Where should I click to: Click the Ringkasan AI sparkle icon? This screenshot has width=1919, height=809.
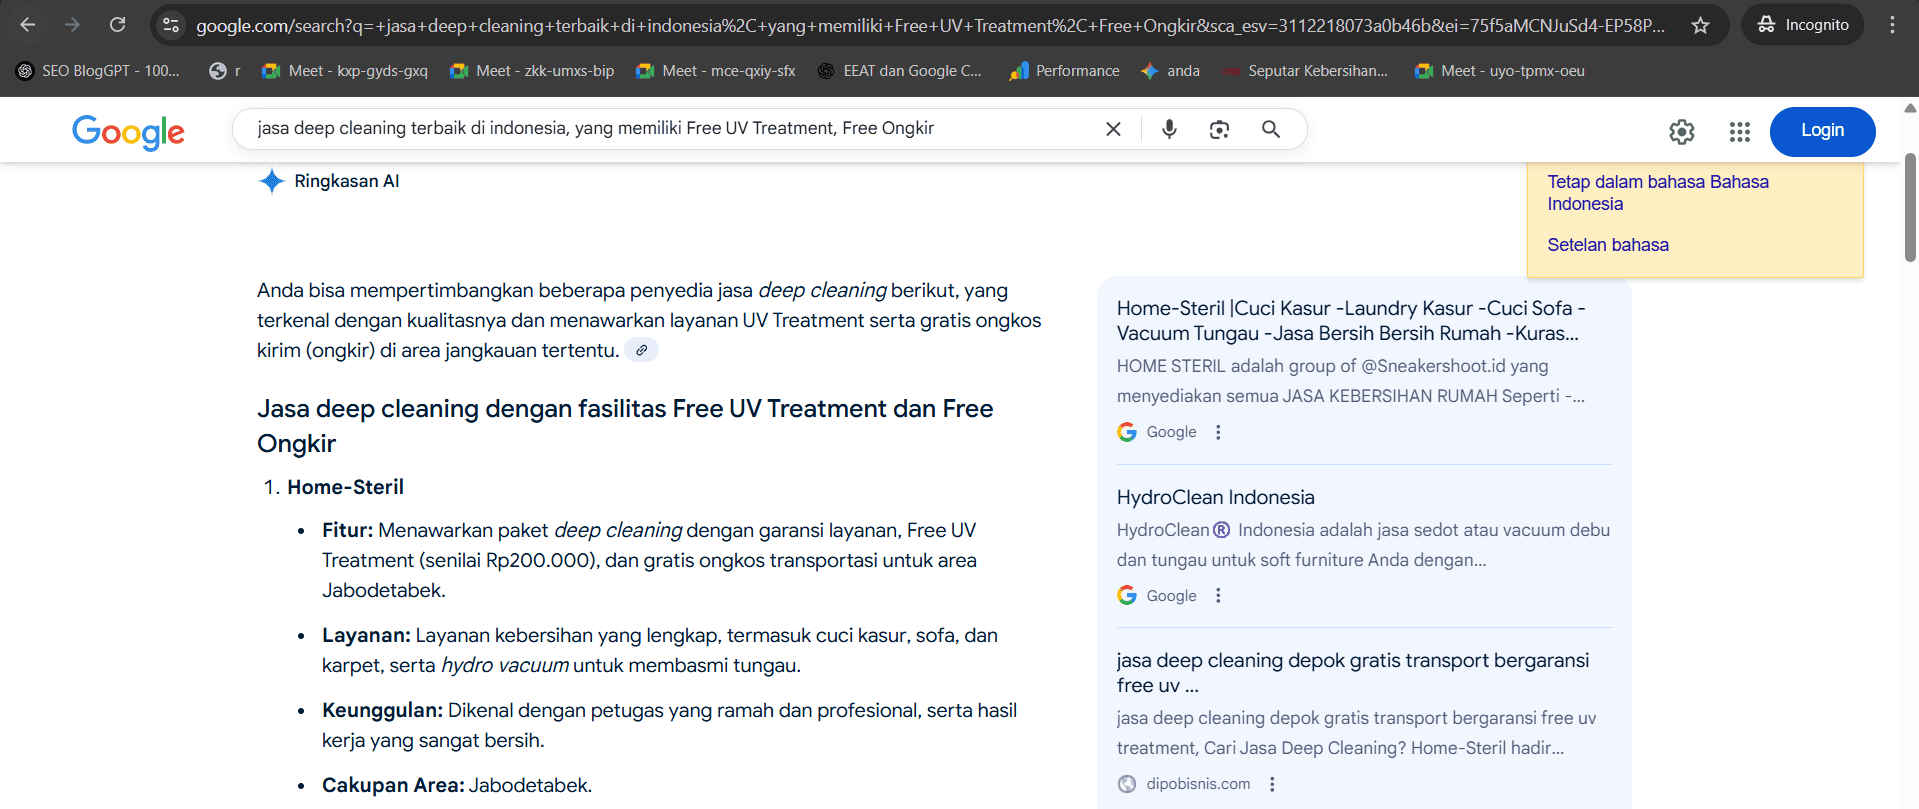(x=271, y=181)
